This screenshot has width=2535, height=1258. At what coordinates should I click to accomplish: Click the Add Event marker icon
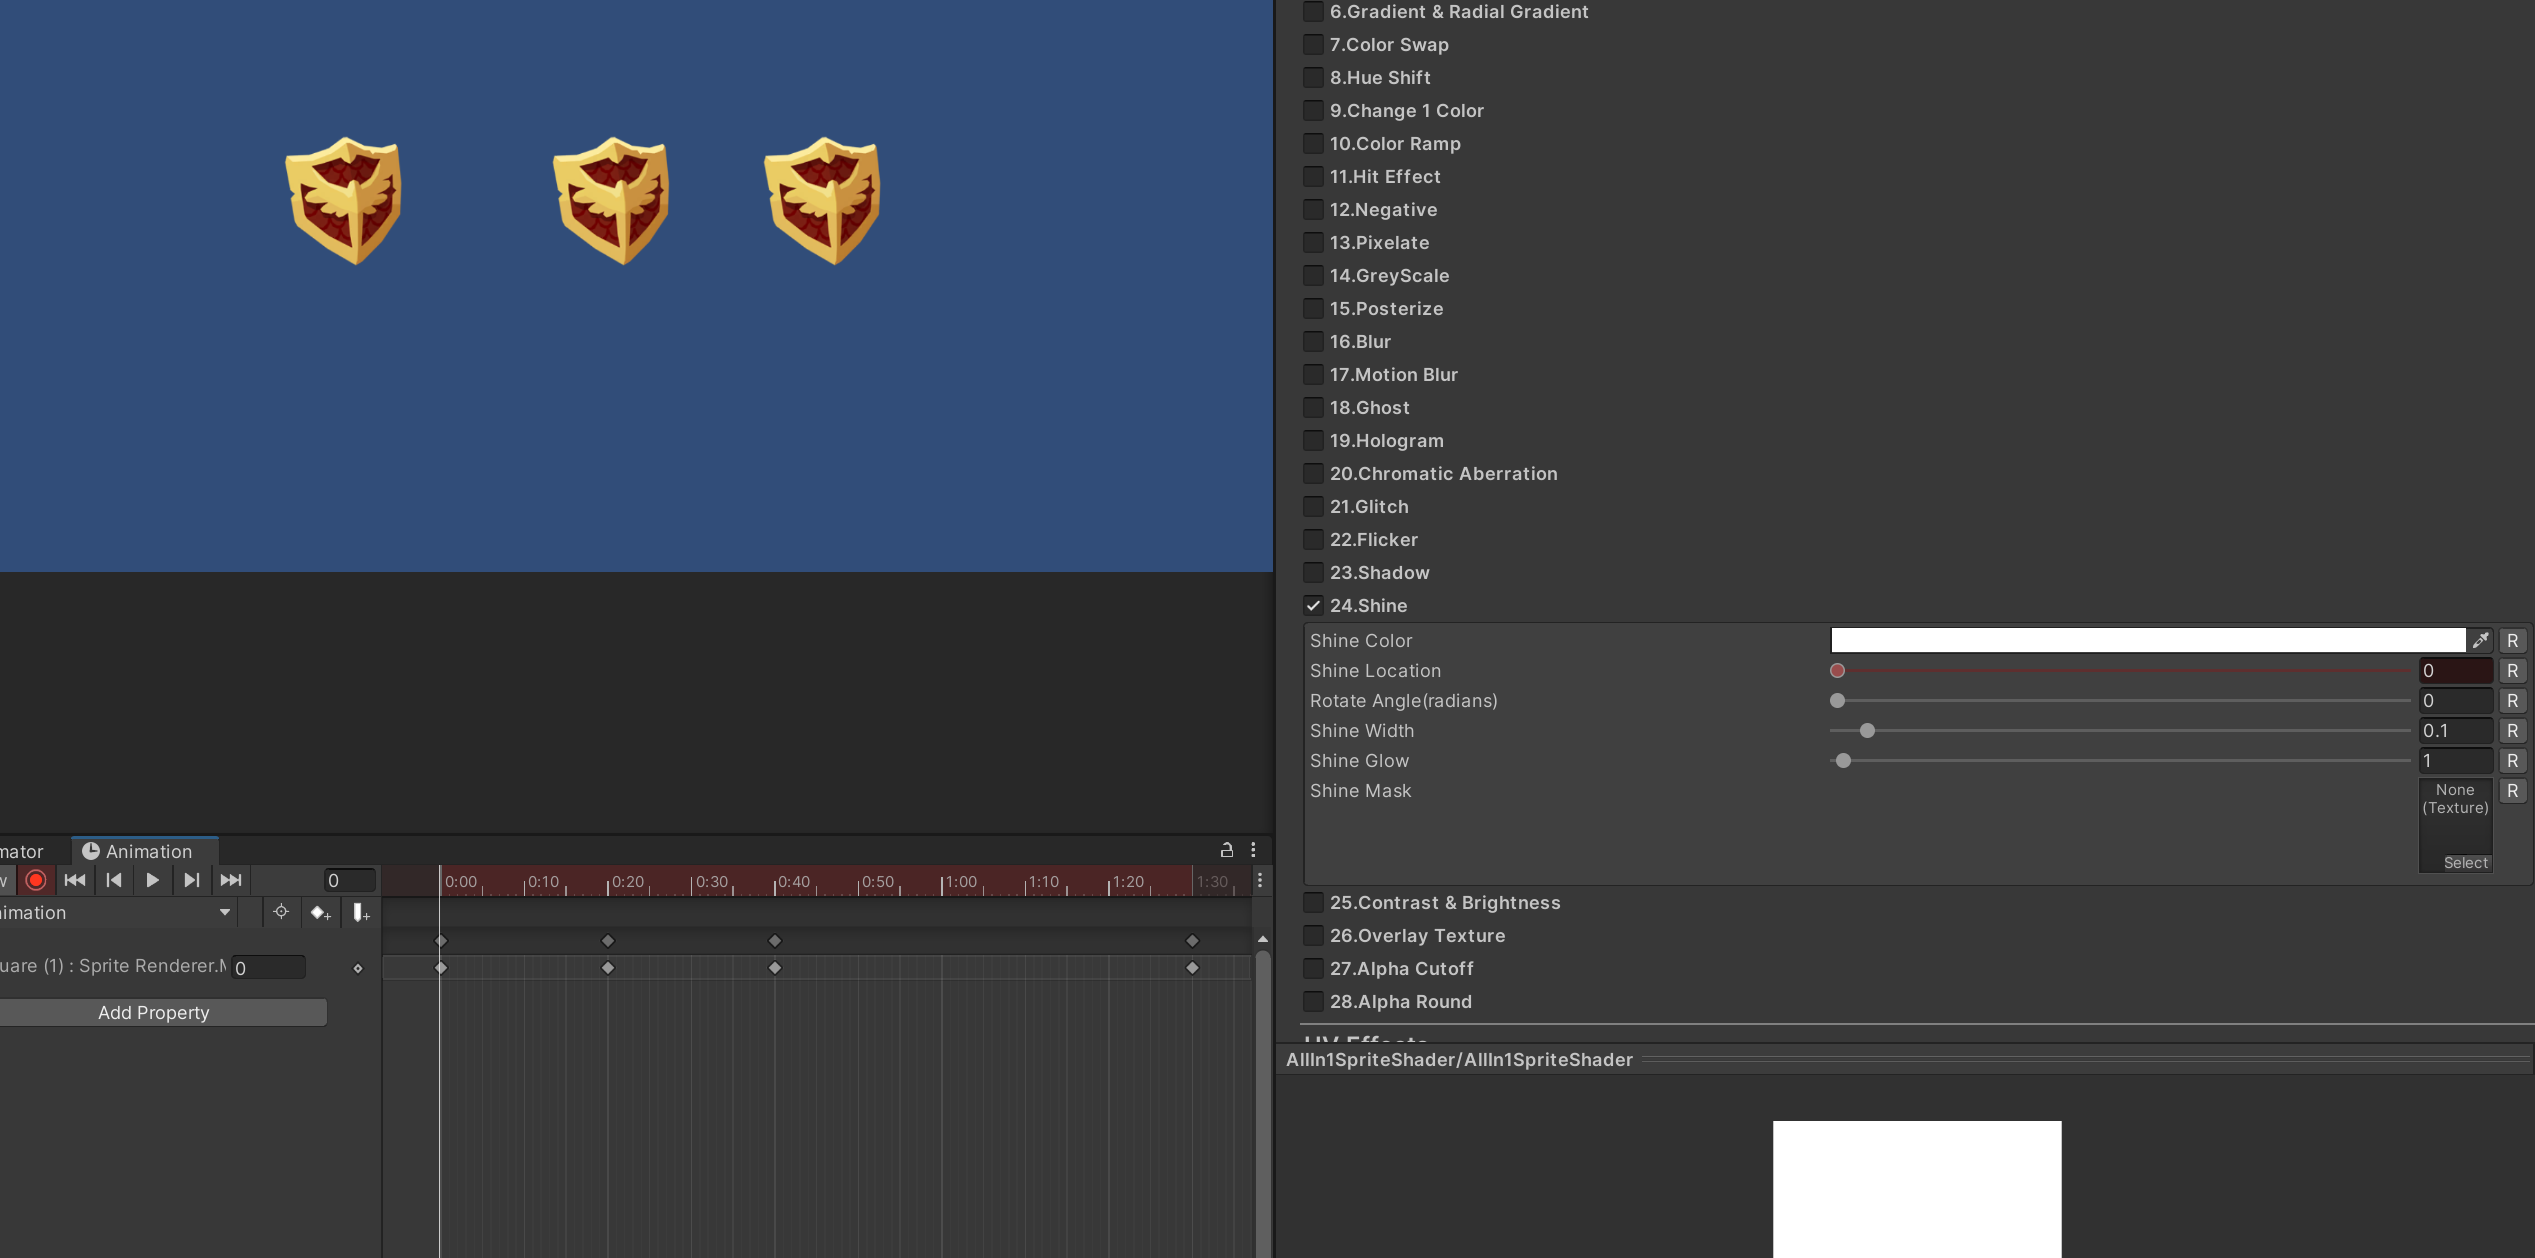click(360, 913)
